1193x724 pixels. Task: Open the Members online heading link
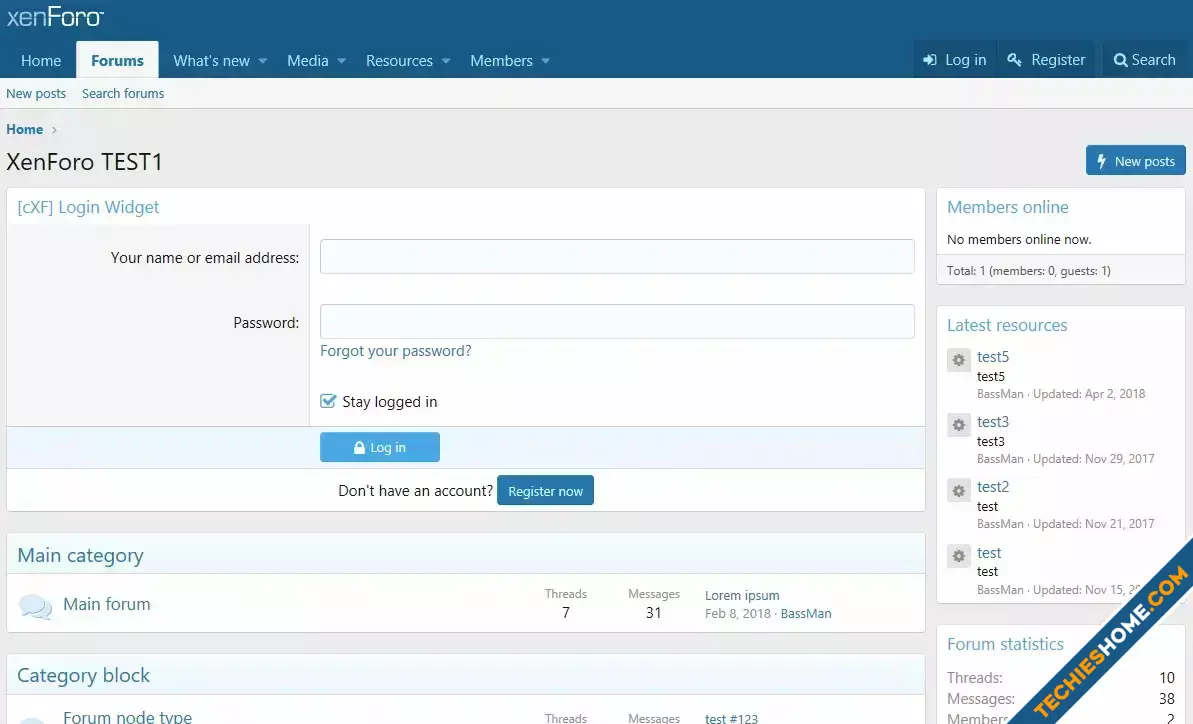point(1007,207)
